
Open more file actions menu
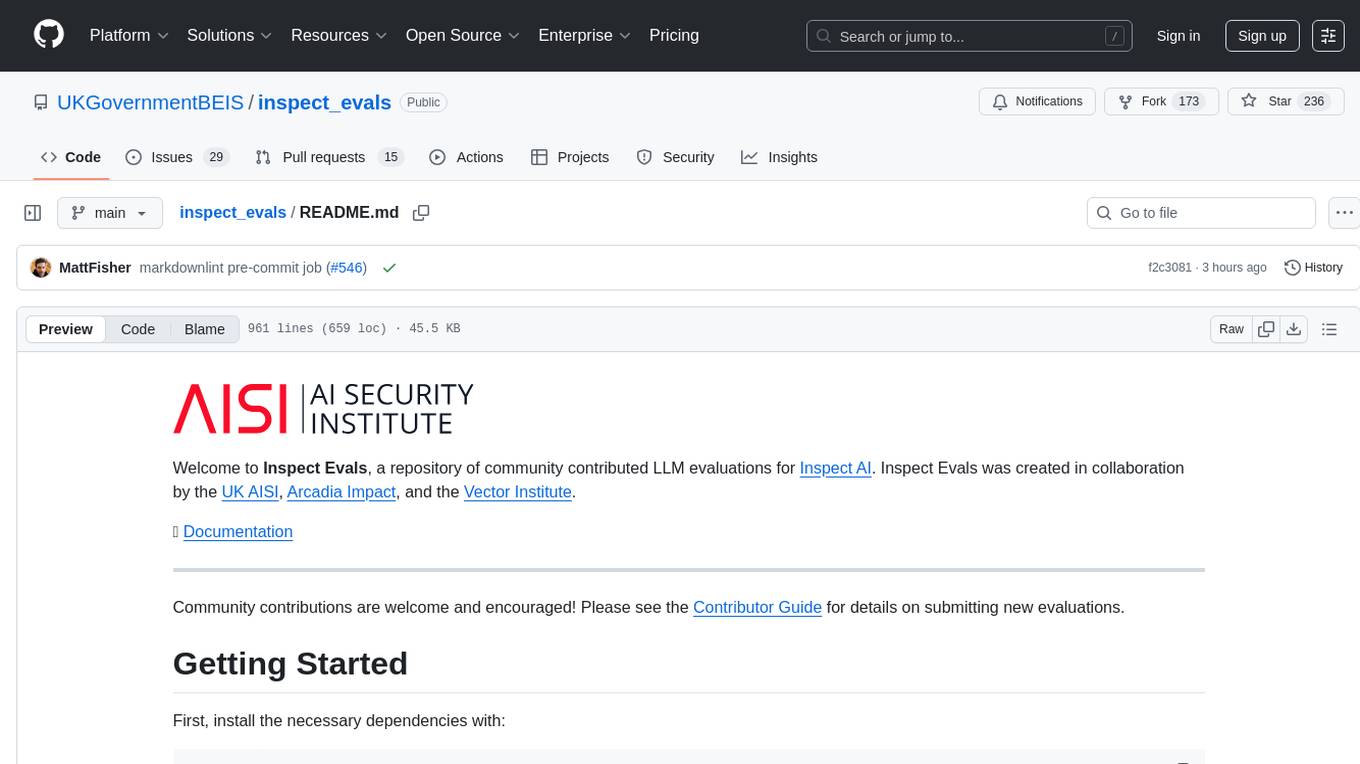point(1344,213)
